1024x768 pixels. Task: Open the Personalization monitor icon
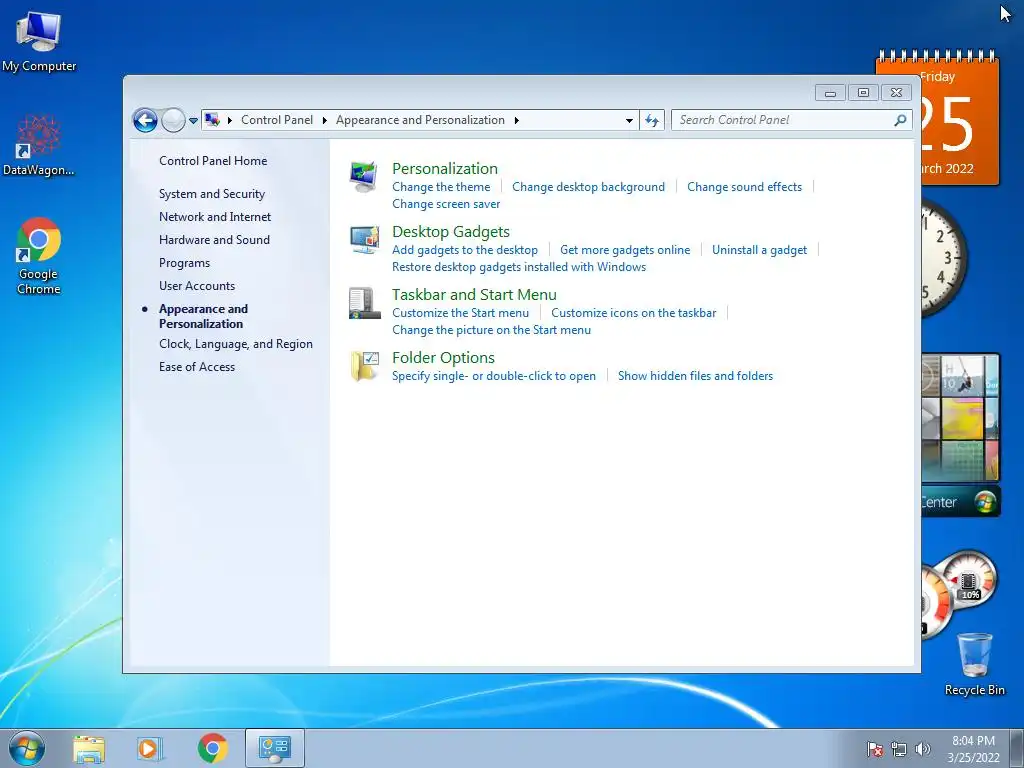(364, 176)
